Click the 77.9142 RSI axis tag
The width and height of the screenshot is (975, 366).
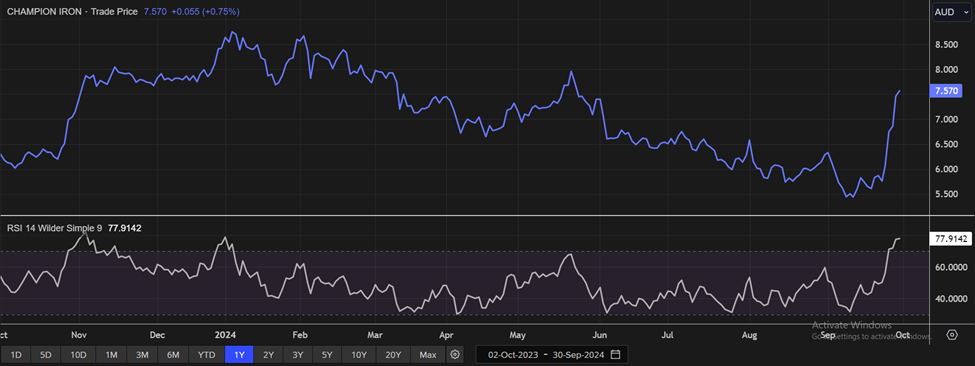(x=950, y=238)
